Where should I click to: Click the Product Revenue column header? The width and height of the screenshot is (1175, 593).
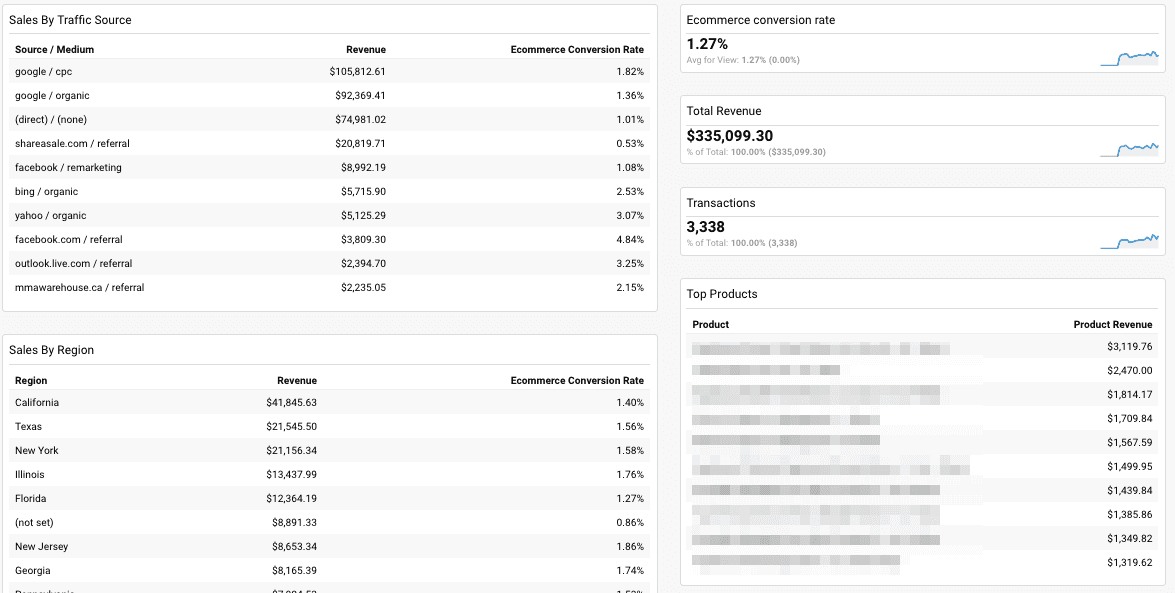(x=1113, y=324)
